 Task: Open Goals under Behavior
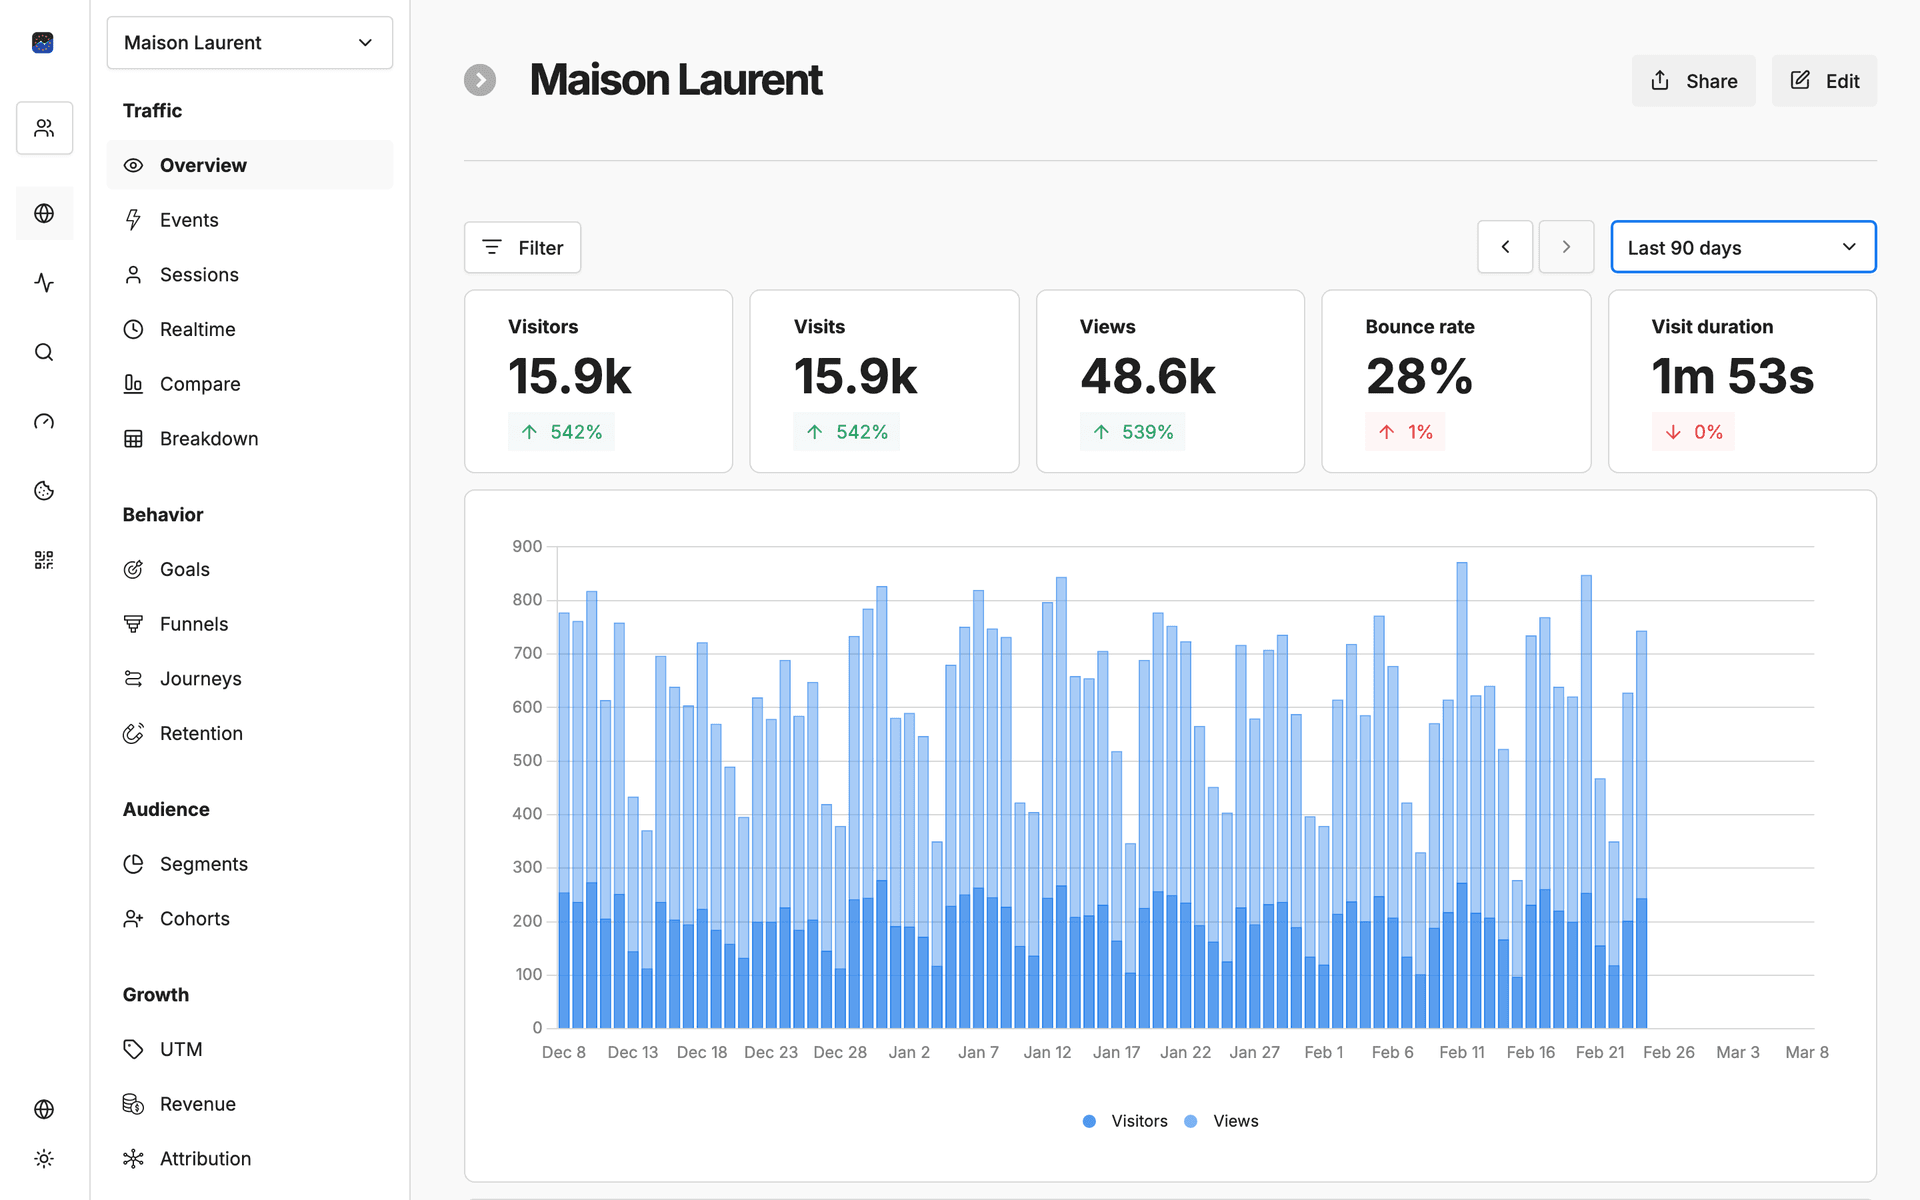250,569
